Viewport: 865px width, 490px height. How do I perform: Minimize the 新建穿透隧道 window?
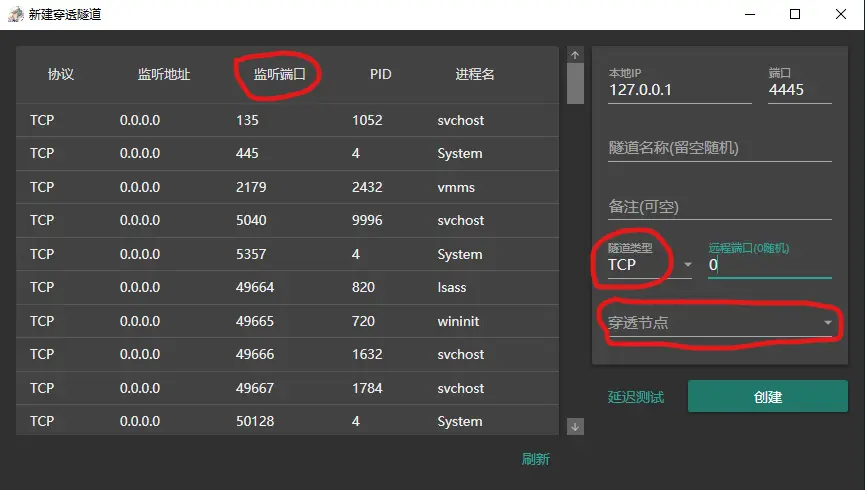[x=750, y=14]
